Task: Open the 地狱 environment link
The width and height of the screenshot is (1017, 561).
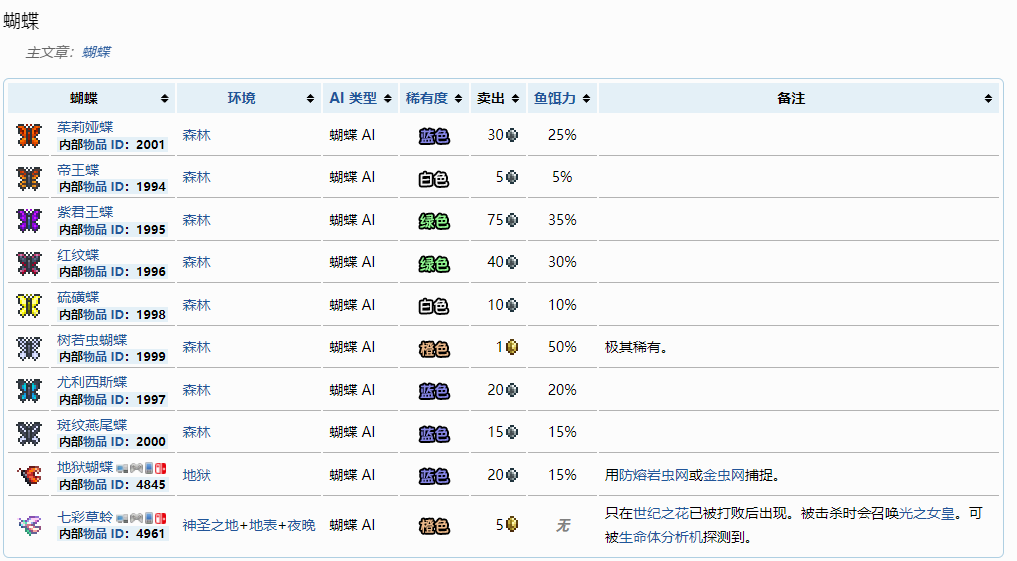Action: coord(196,475)
